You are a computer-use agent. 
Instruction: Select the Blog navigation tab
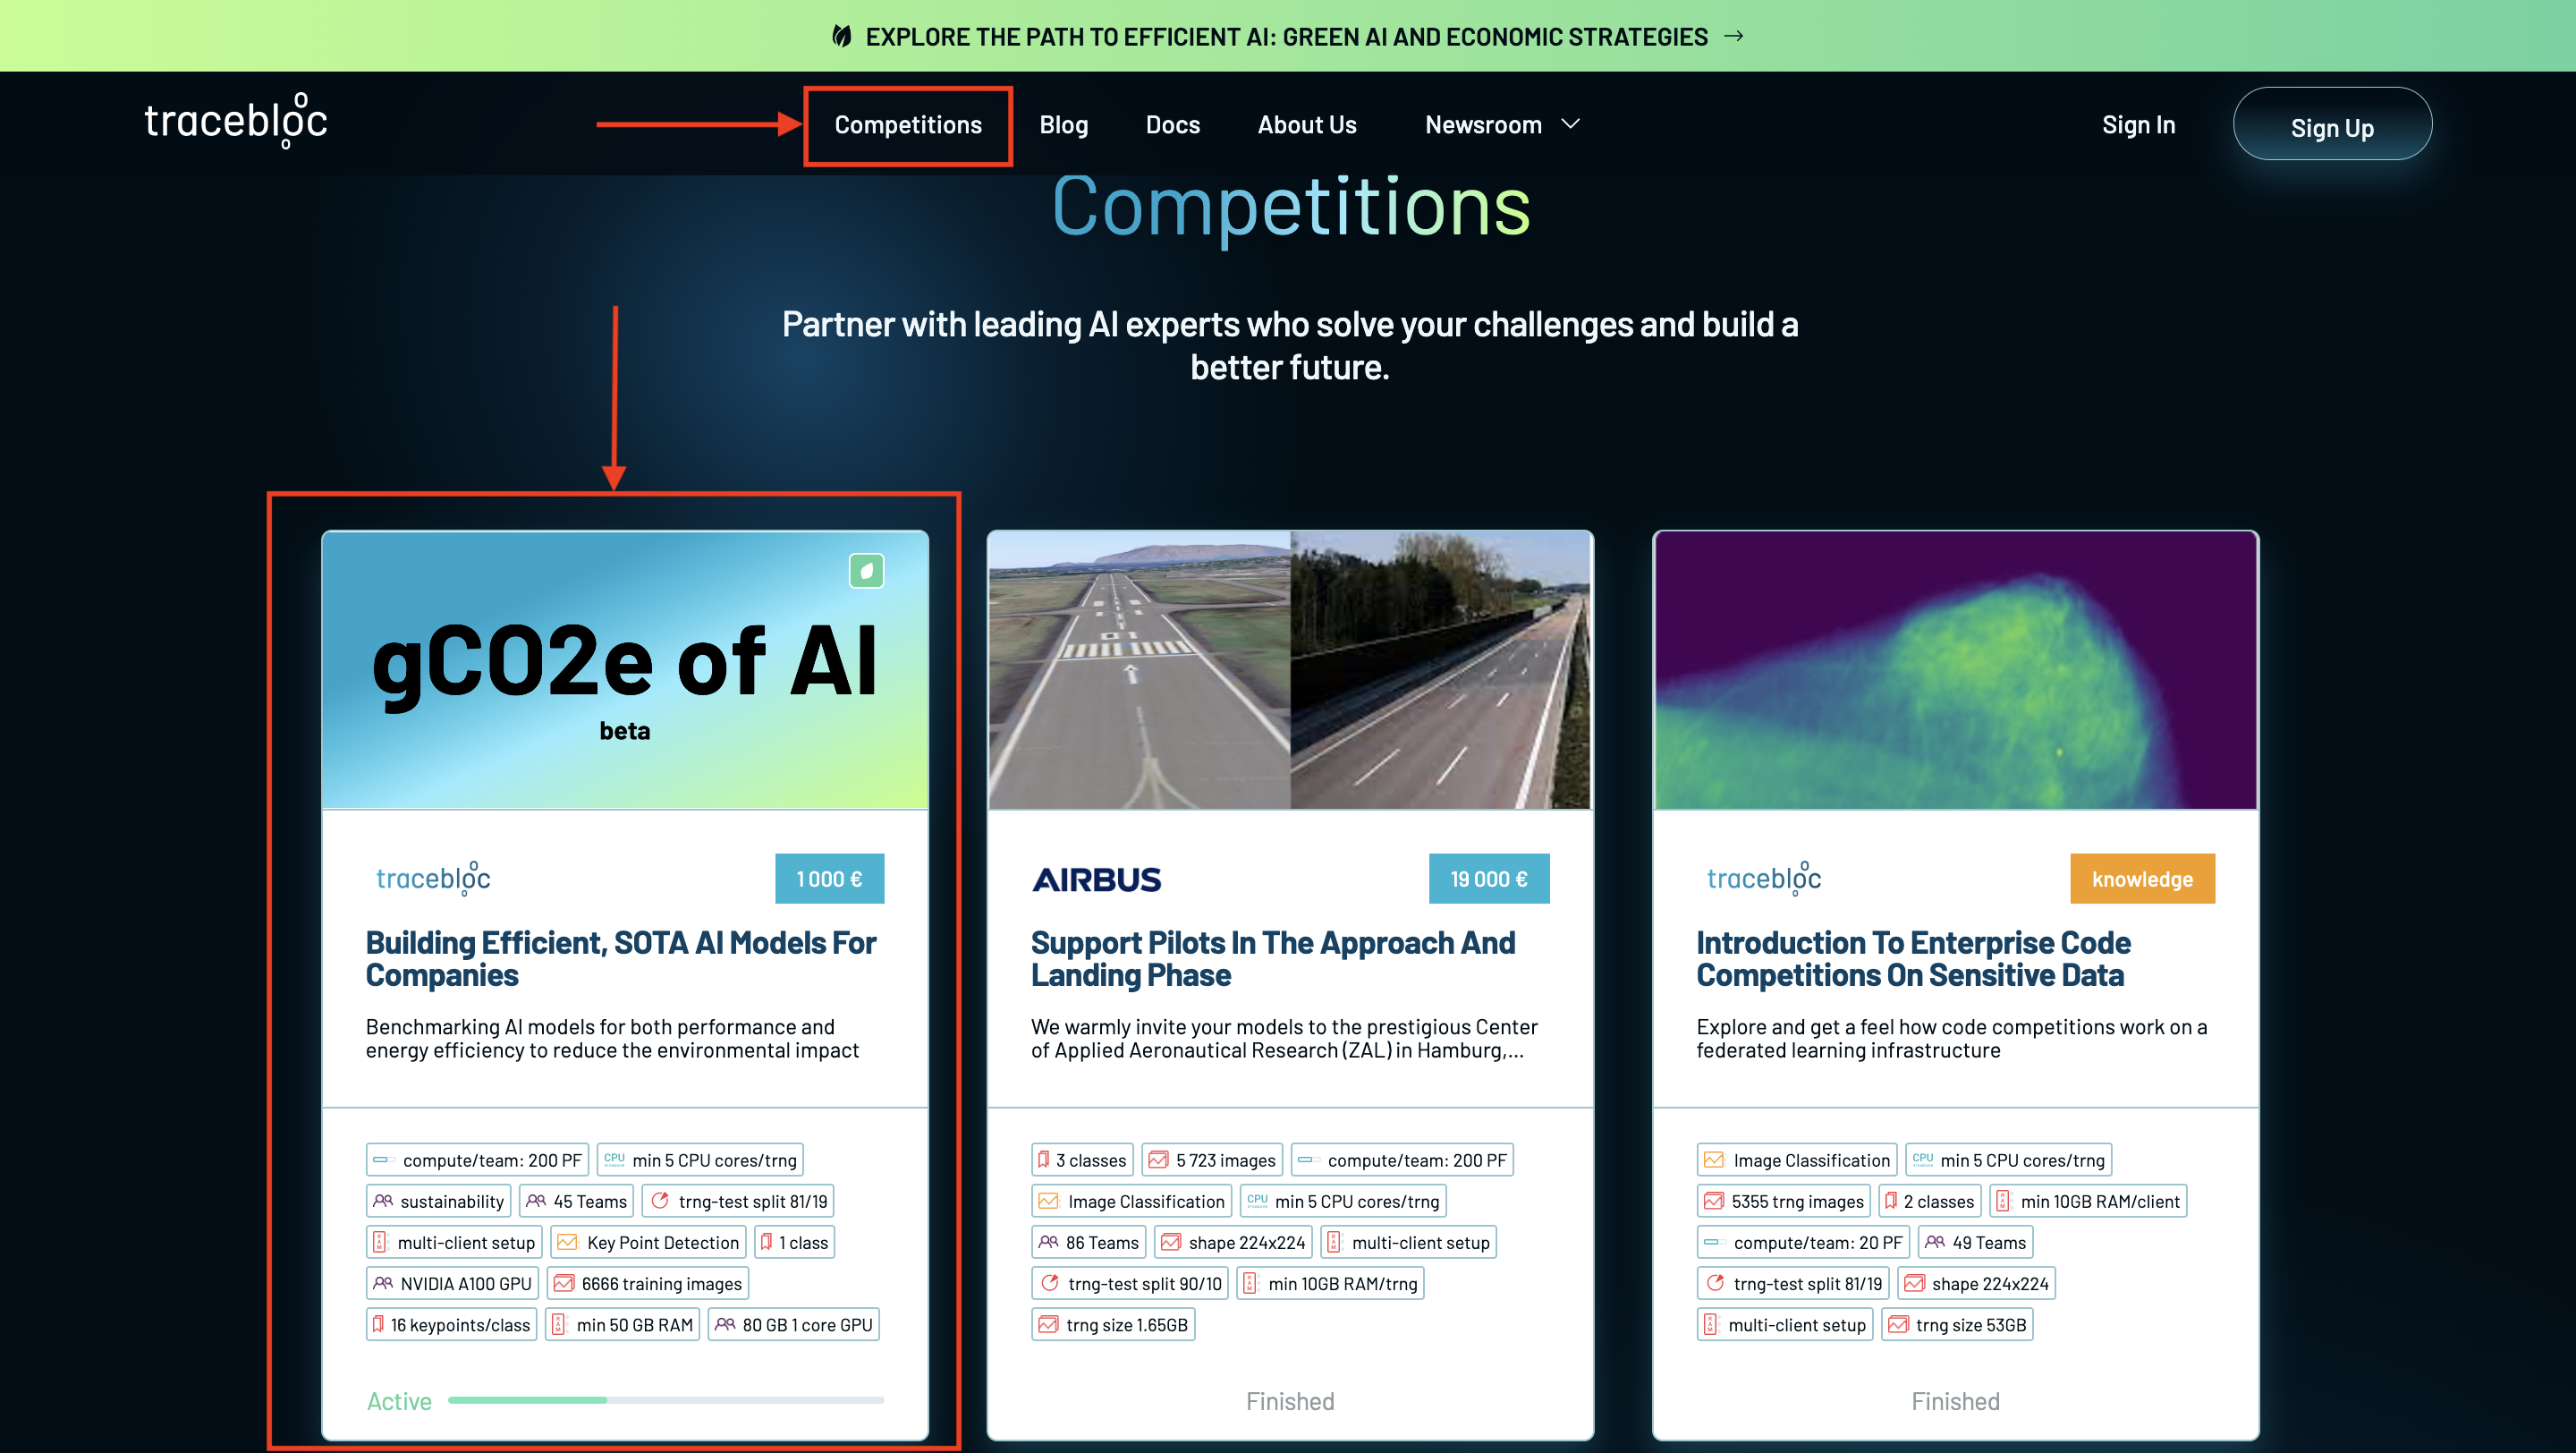point(1063,123)
